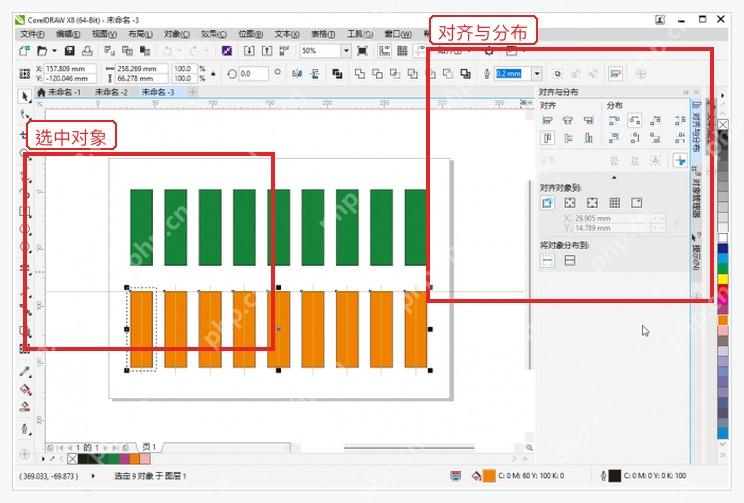Click the New document icon
This screenshot has height=503, width=744.
(24, 50)
